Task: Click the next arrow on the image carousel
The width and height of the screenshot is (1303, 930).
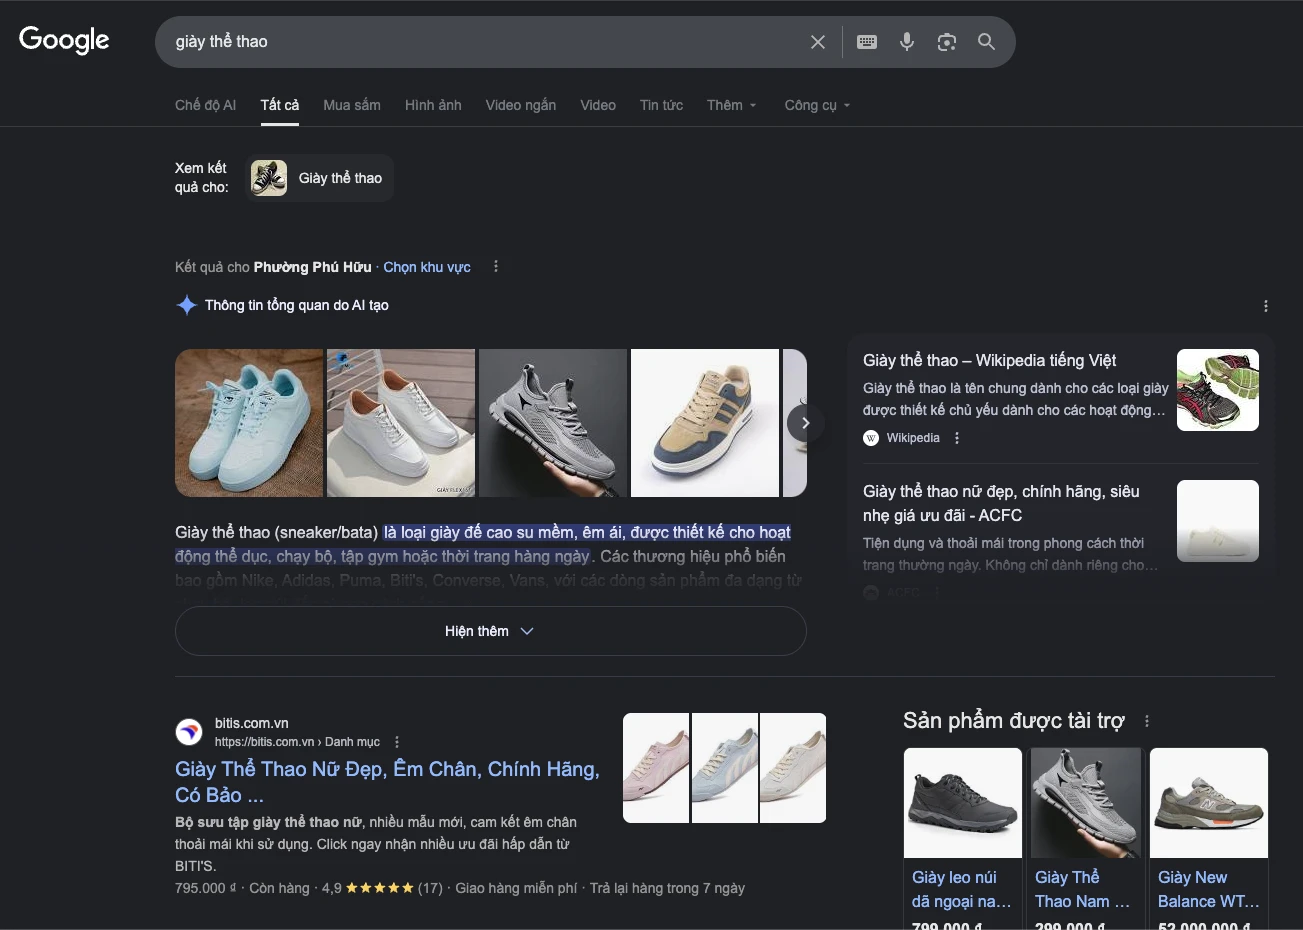Action: pos(805,422)
